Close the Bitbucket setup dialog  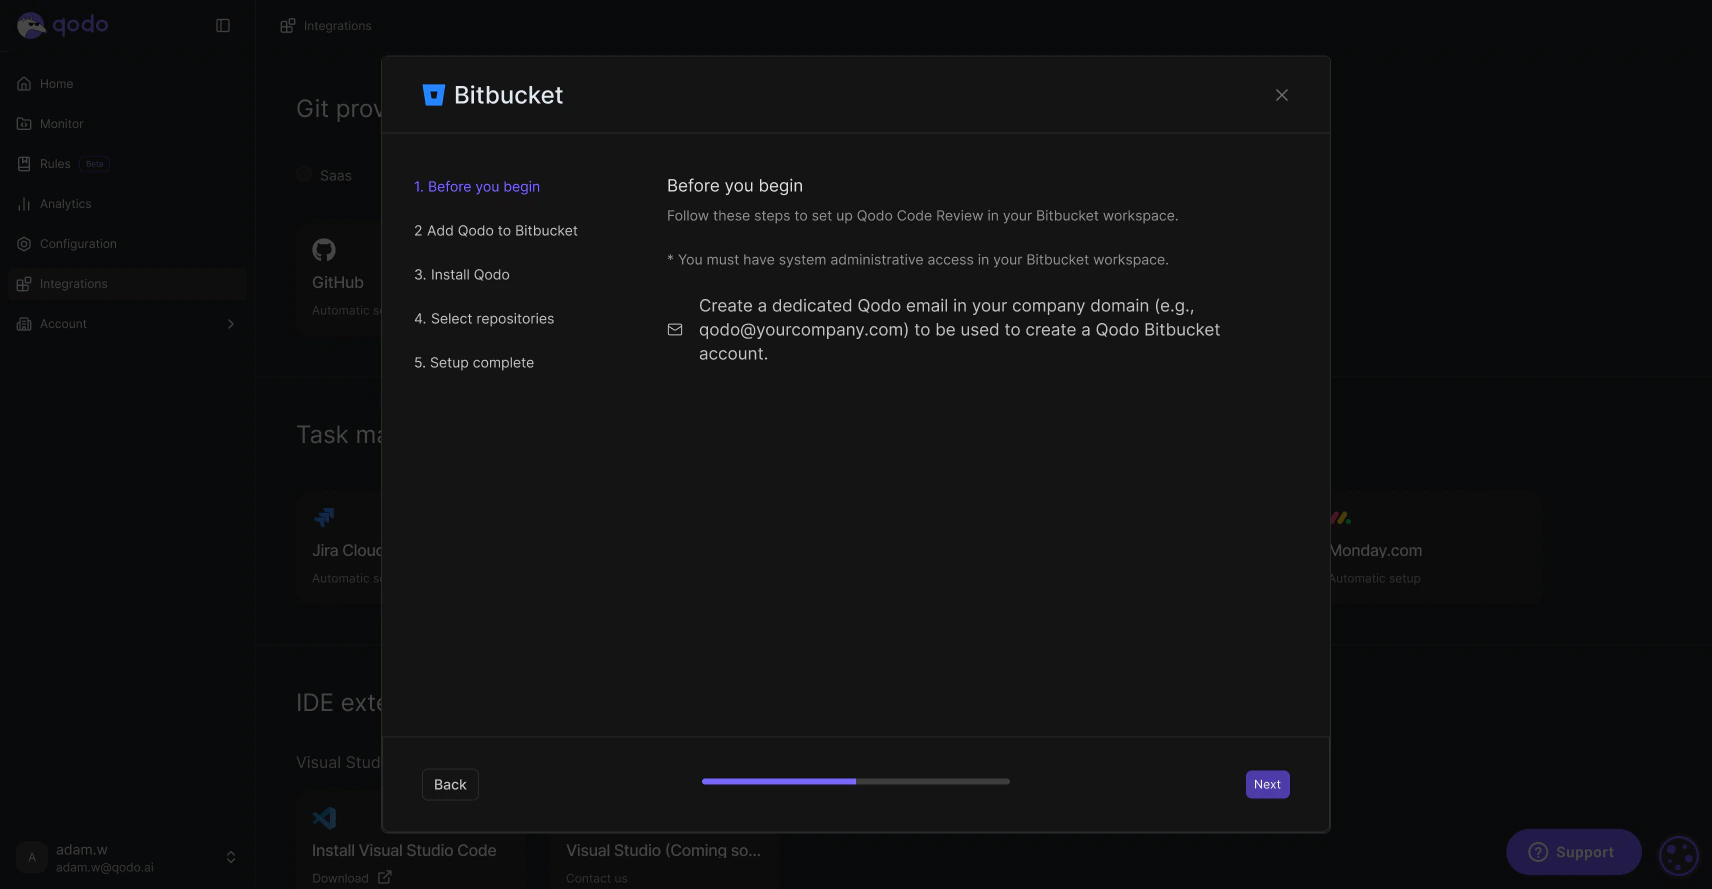(x=1282, y=95)
